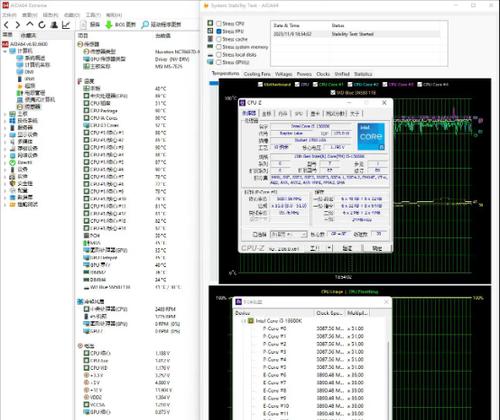
Task: Open the processor selection dropdown in CPU-Z
Action: click(x=288, y=235)
